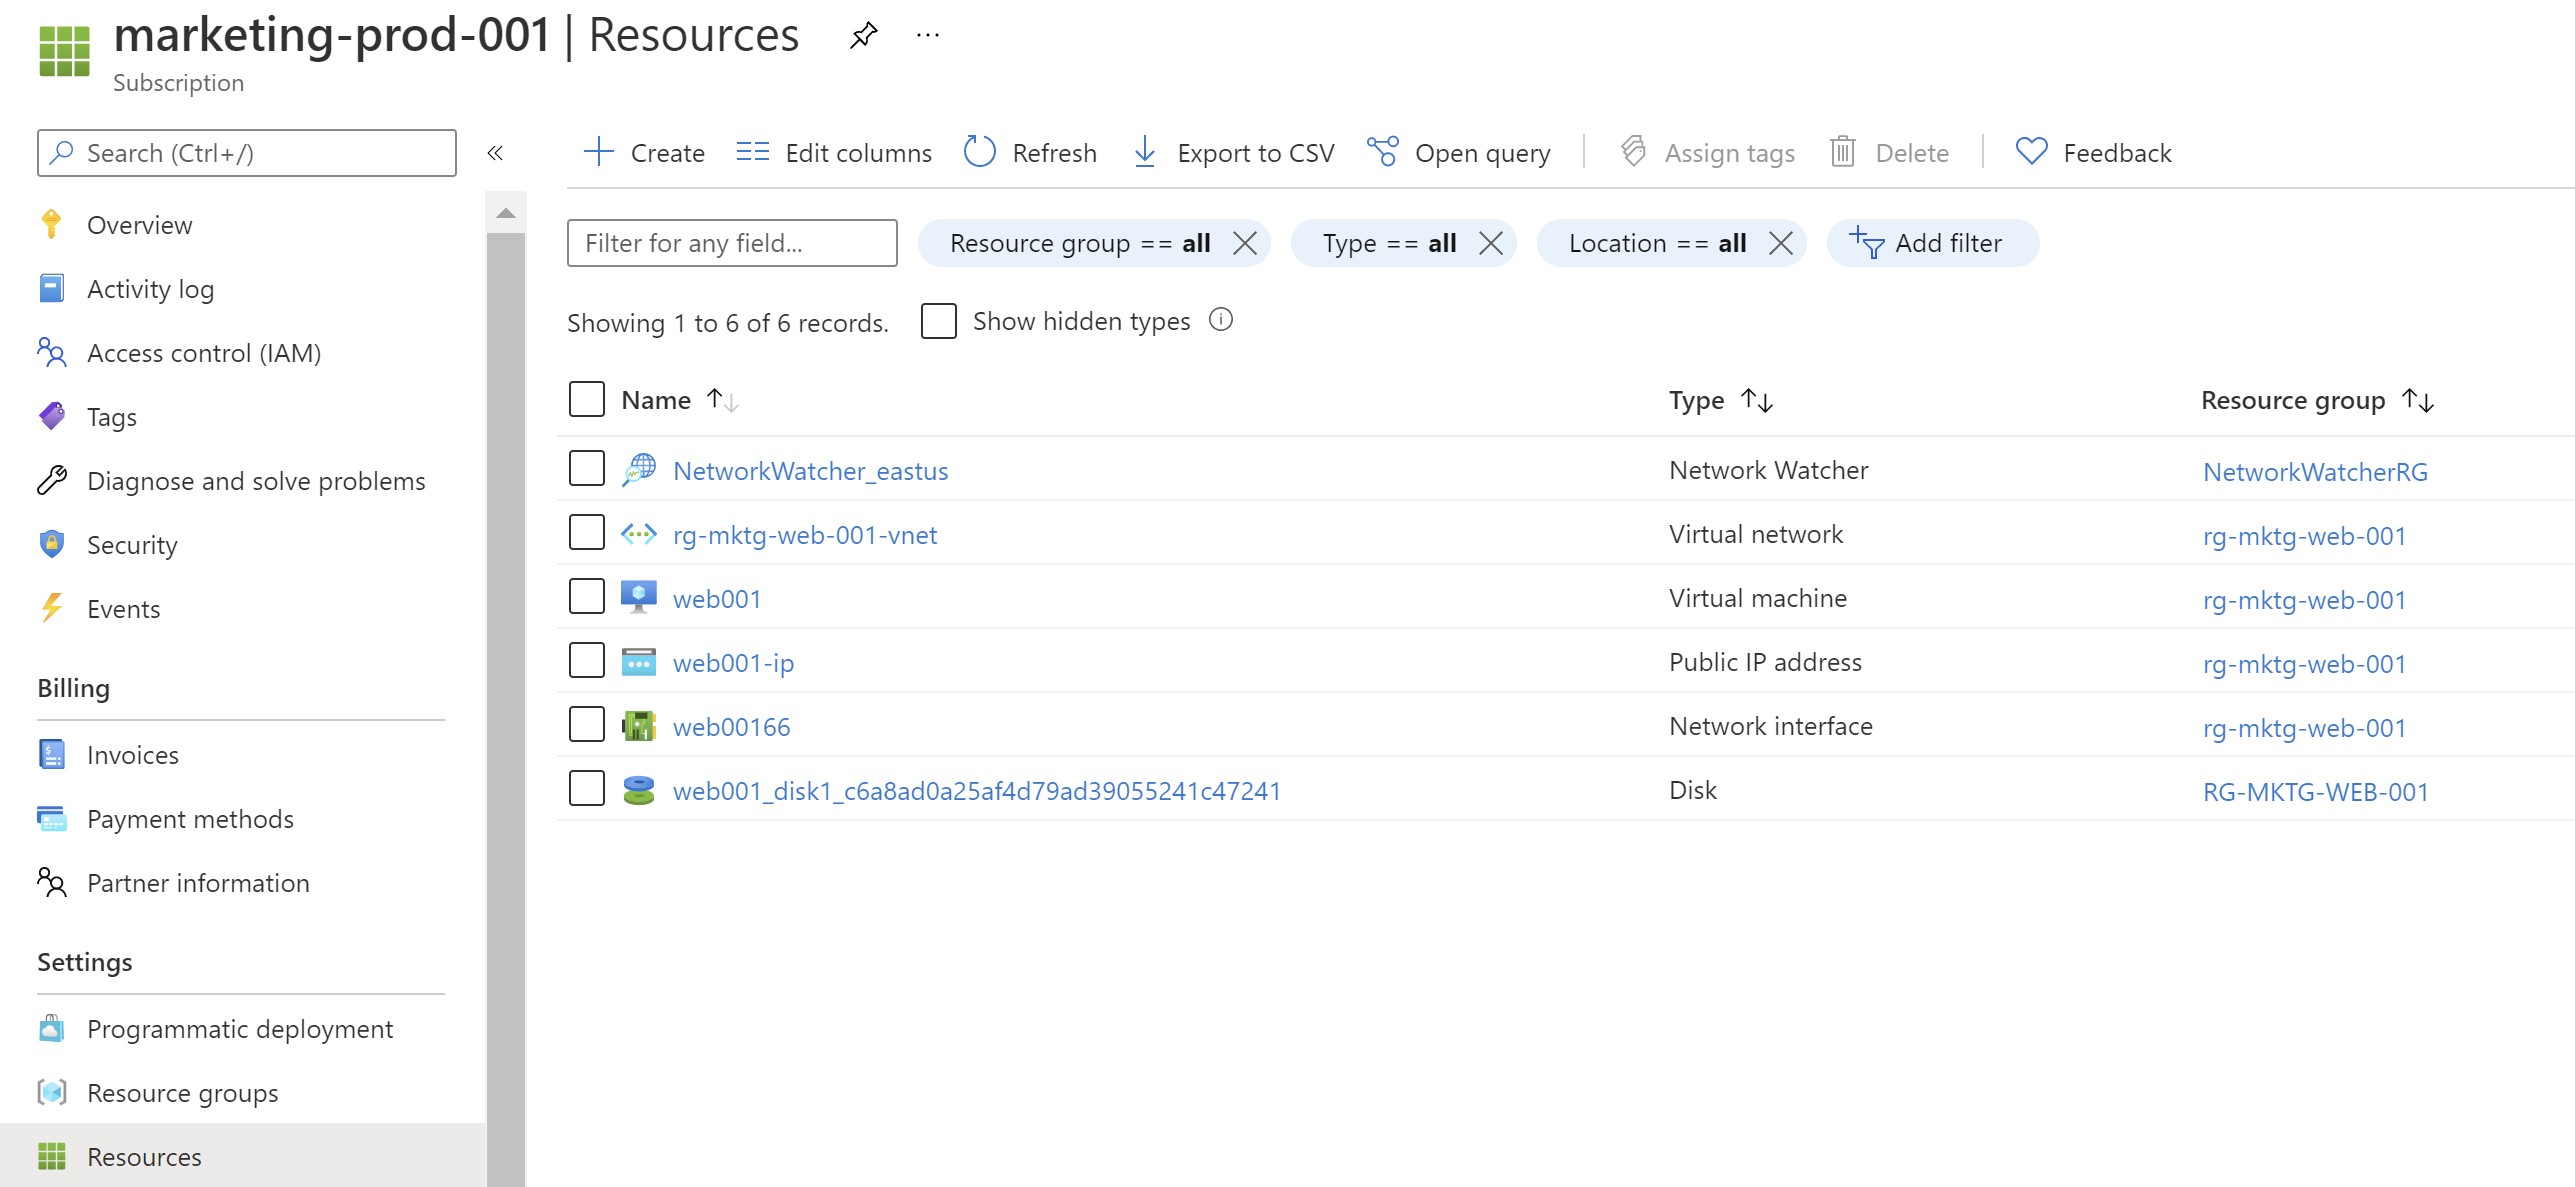Screen dimensions: 2575x1187
Task: Click the Add filter button
Action: (x=1933, y=243)
